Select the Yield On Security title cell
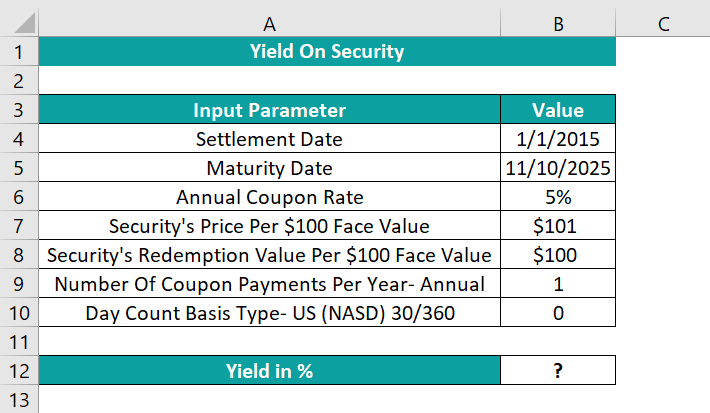 click(x=327, y=52)
